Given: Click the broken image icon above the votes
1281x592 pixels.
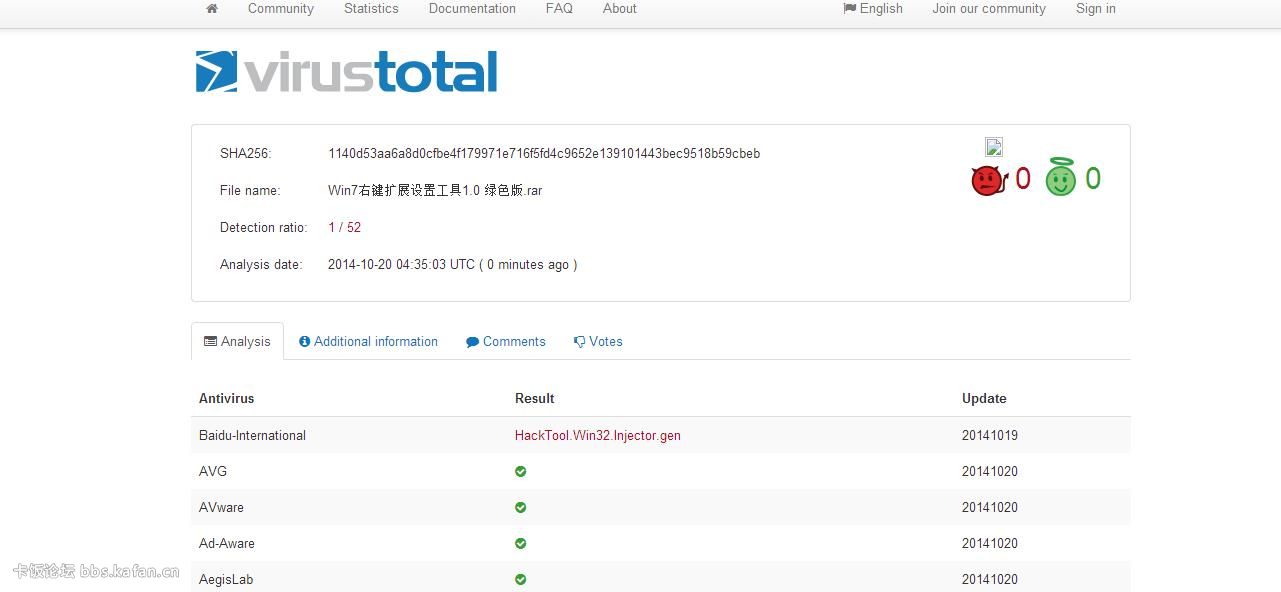Looking at the screenshot, I should 994,147.
